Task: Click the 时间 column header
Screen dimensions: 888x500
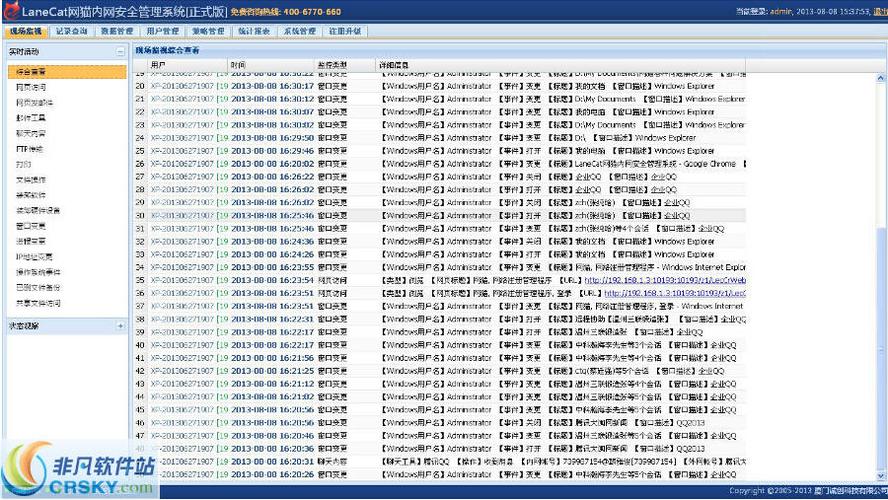Action: [x=272, y=65]
